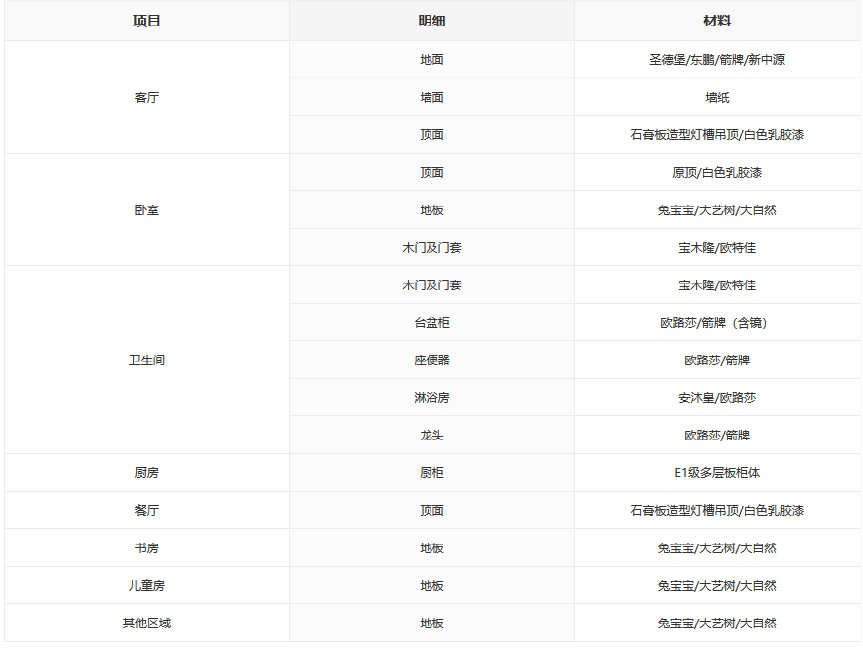Select the 安沐皇/欧路莎 material cell
Screen dimensions: 863x650
(x=717, y=397)
